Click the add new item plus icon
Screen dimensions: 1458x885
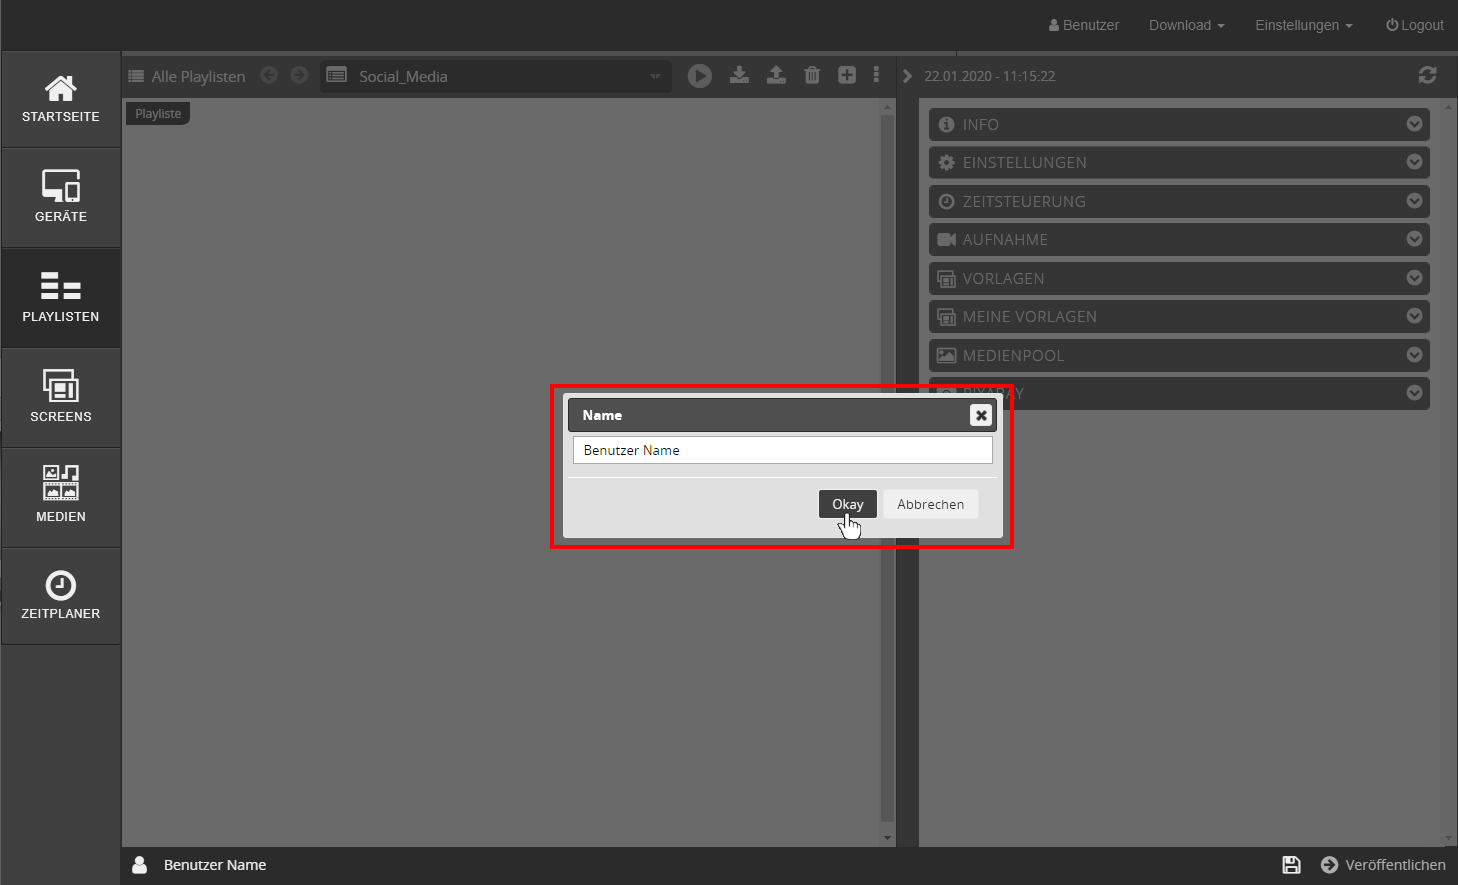[x=847, y=75]
